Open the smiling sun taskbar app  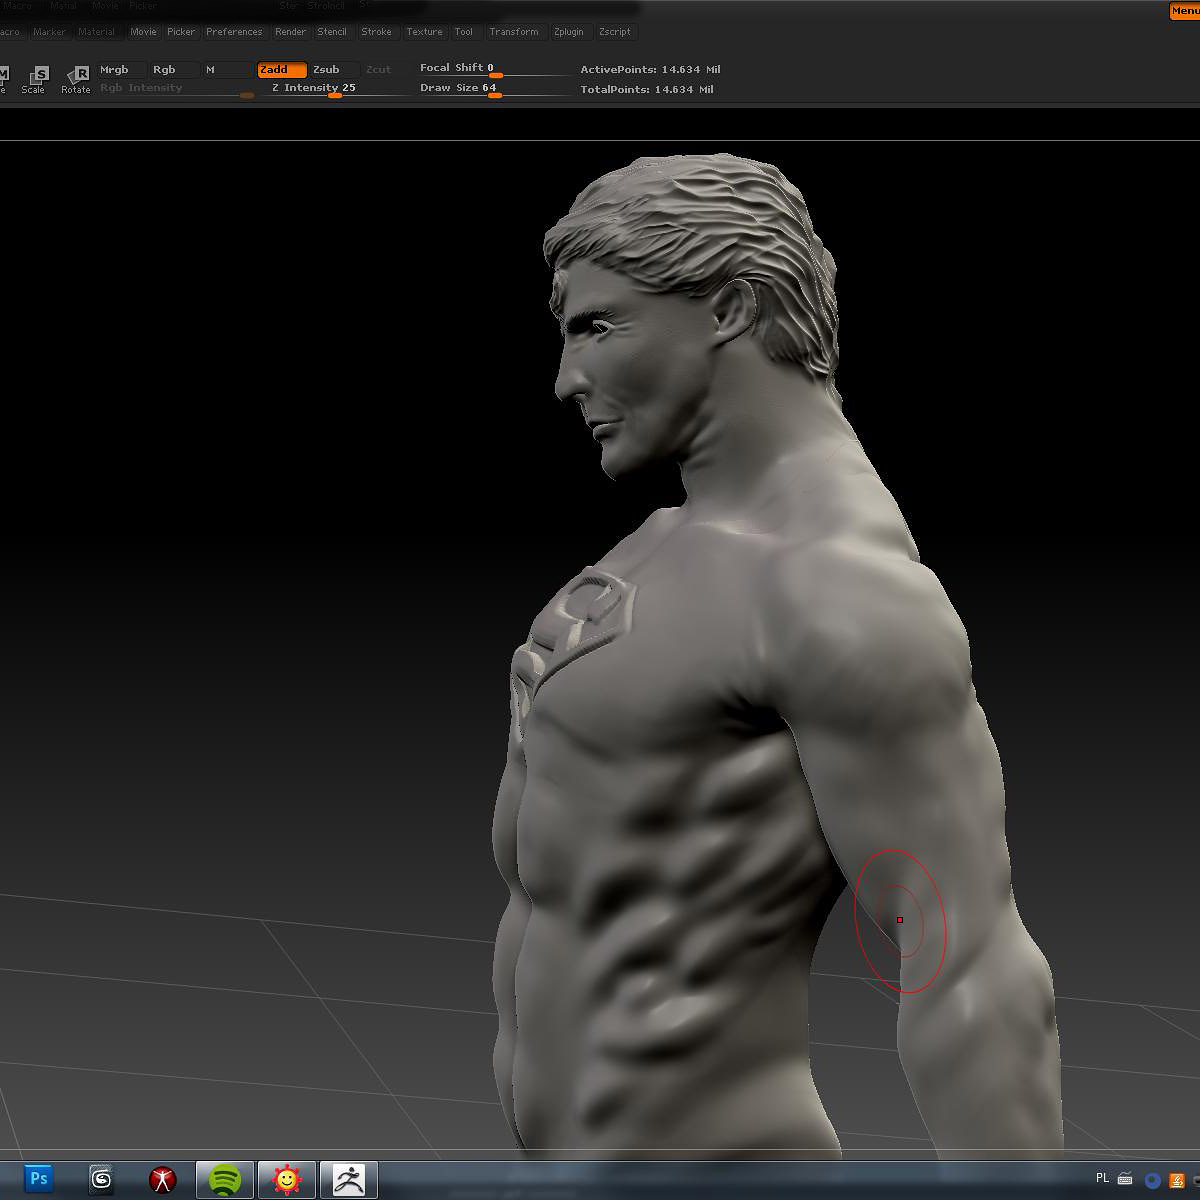(x=287, y=1179)
